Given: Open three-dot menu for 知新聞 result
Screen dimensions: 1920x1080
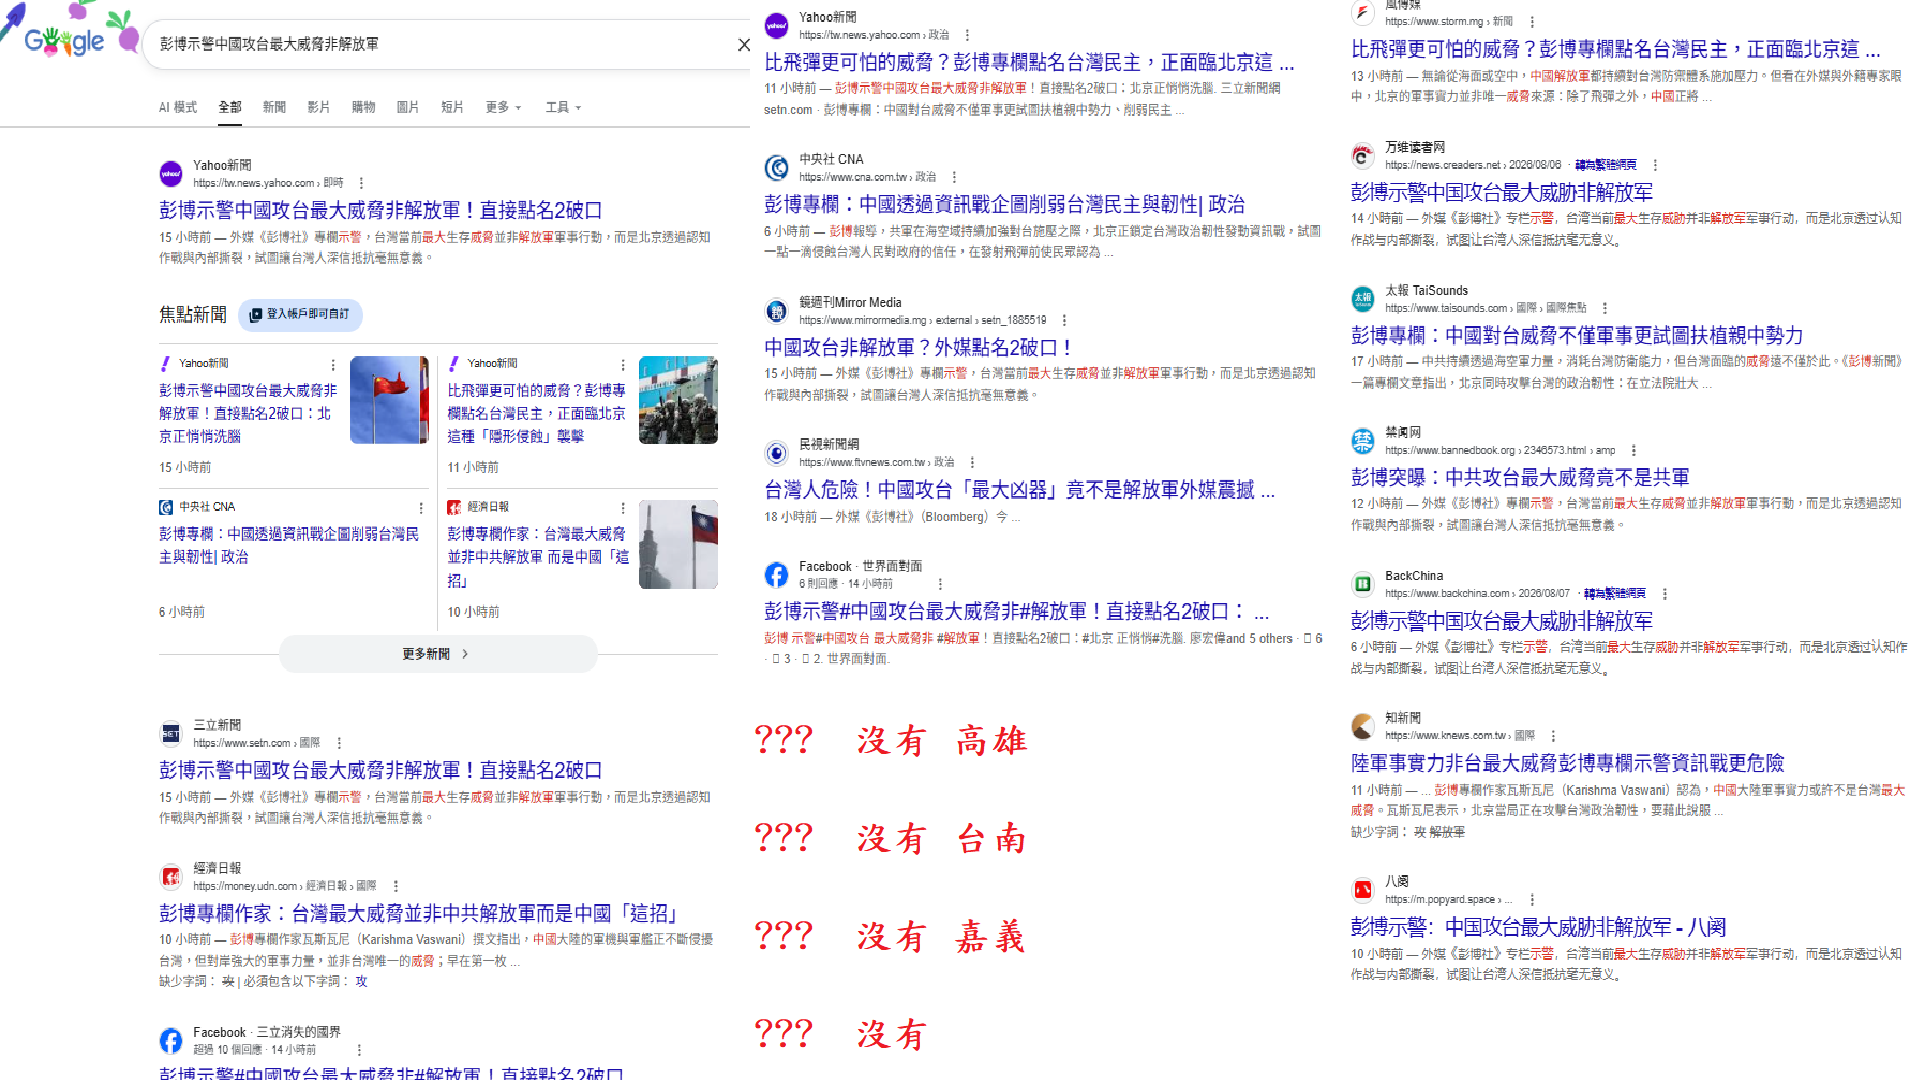Looking at the screenshot, I should [1552, 736].
